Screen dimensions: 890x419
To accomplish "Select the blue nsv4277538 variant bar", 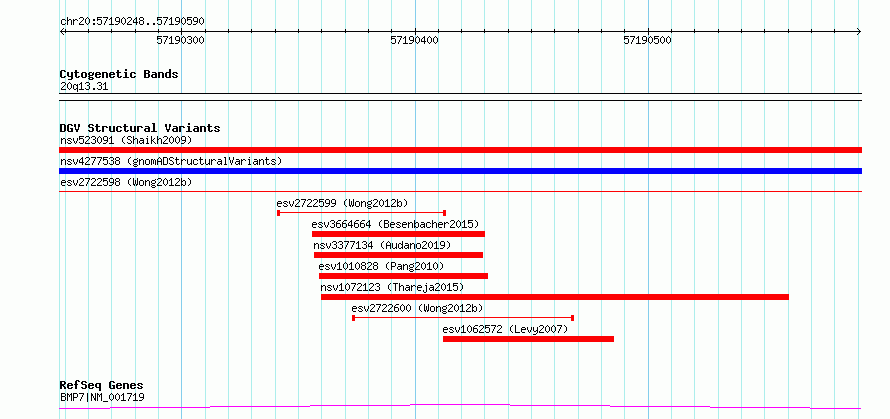I will 460,171.
